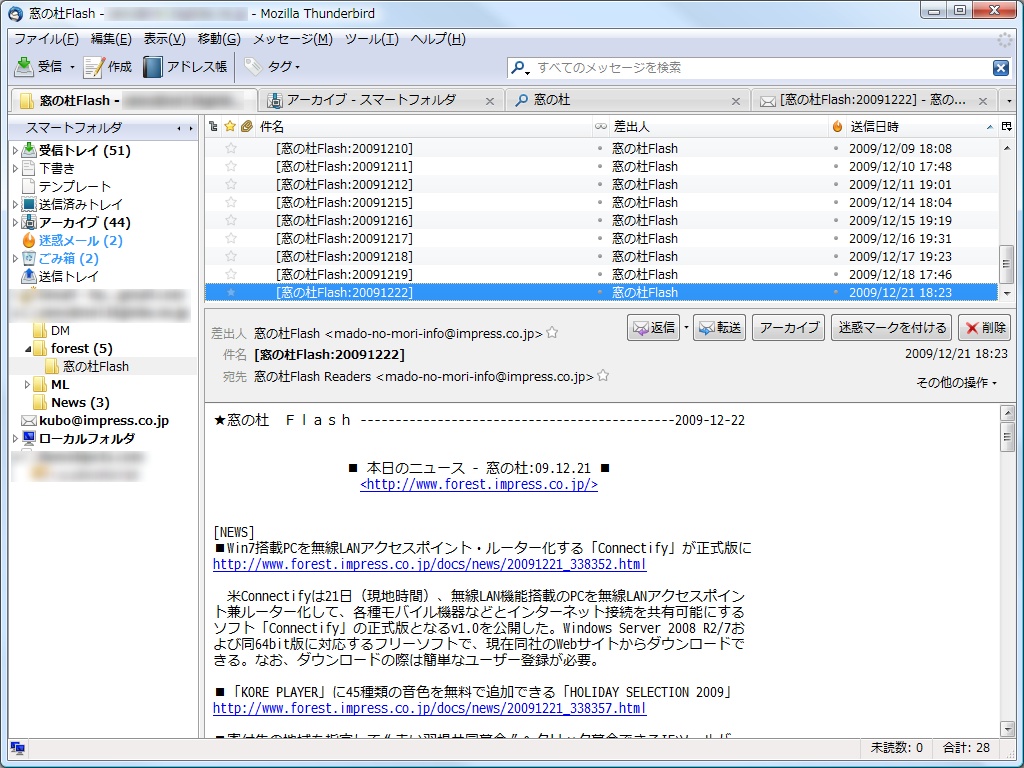Expand the ML folder
Viewport: 1024px width, 768px height.
(27, 385)
